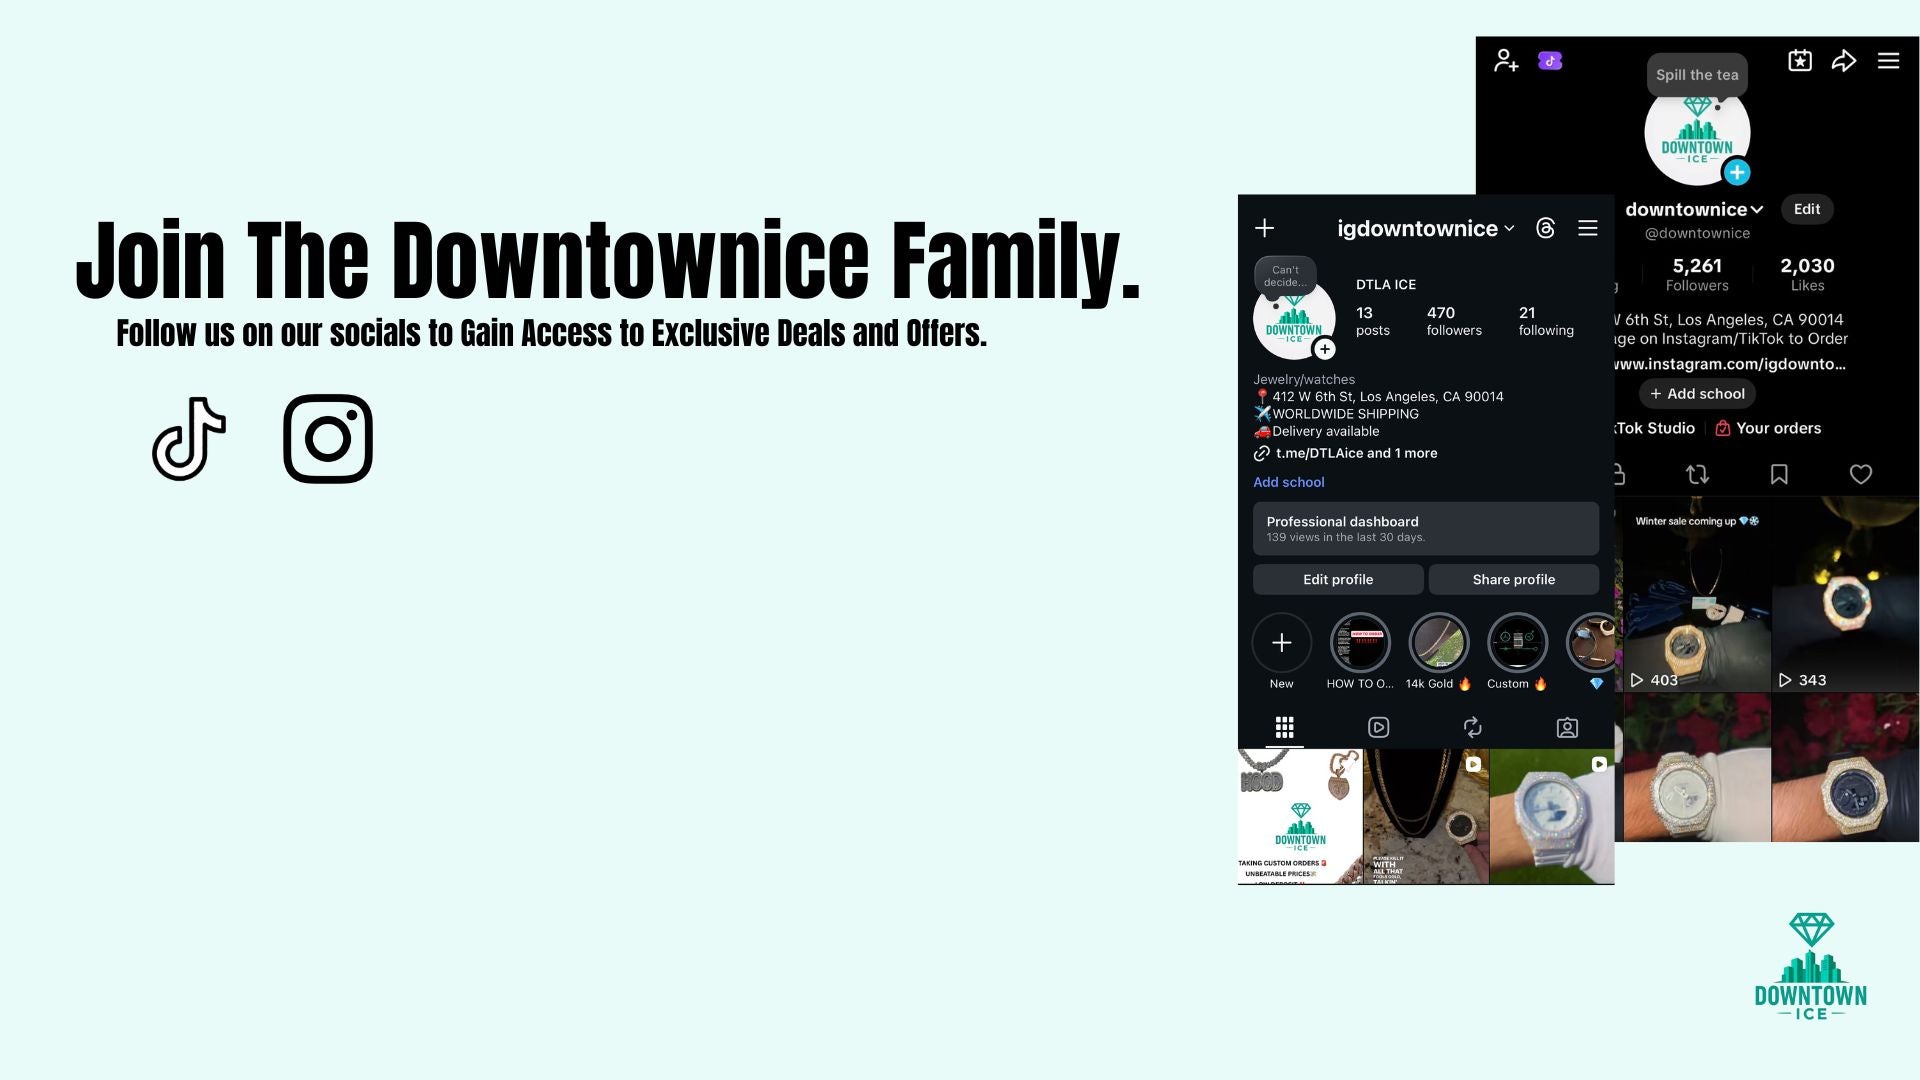This screenshot has width=1920, height=1080.
Task: Open TikTok reposts tab icon
Action: 1697,475
